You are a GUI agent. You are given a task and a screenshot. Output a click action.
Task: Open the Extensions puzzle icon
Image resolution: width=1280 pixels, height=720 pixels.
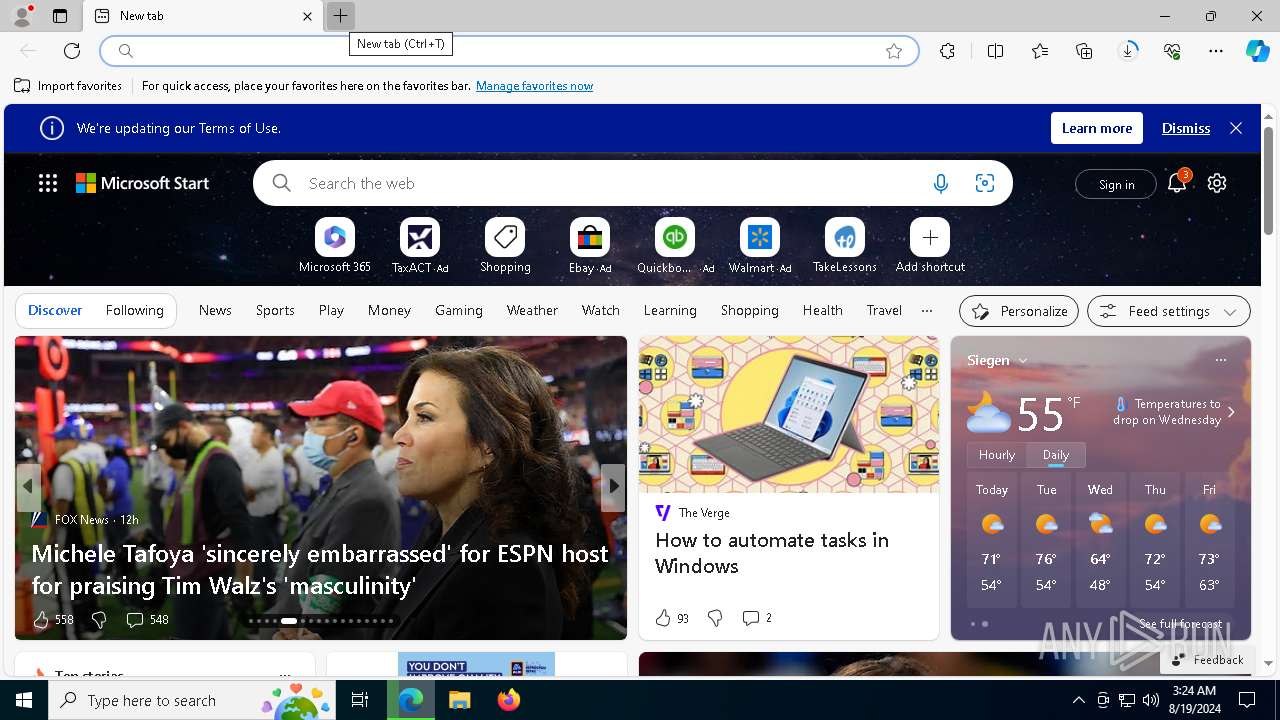[x=947, y=51]
